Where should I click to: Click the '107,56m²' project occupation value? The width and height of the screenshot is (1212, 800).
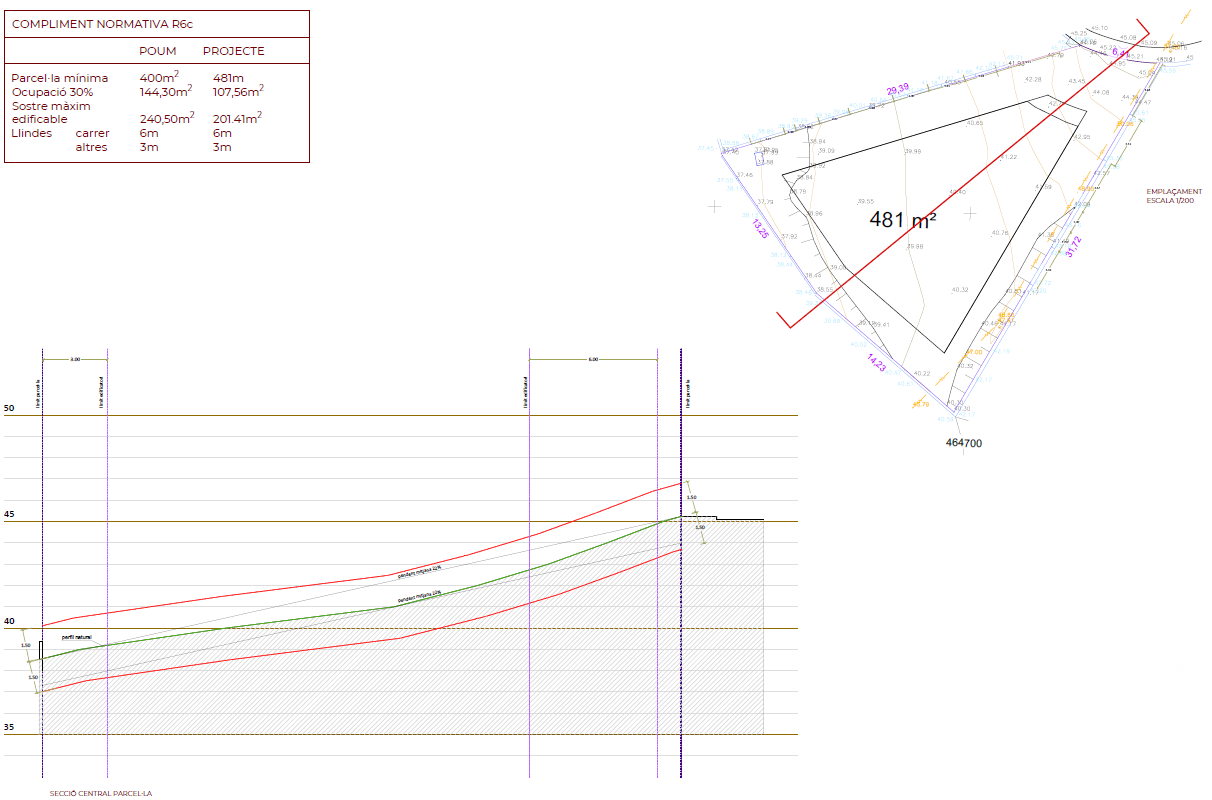click(x=238, y=91)
